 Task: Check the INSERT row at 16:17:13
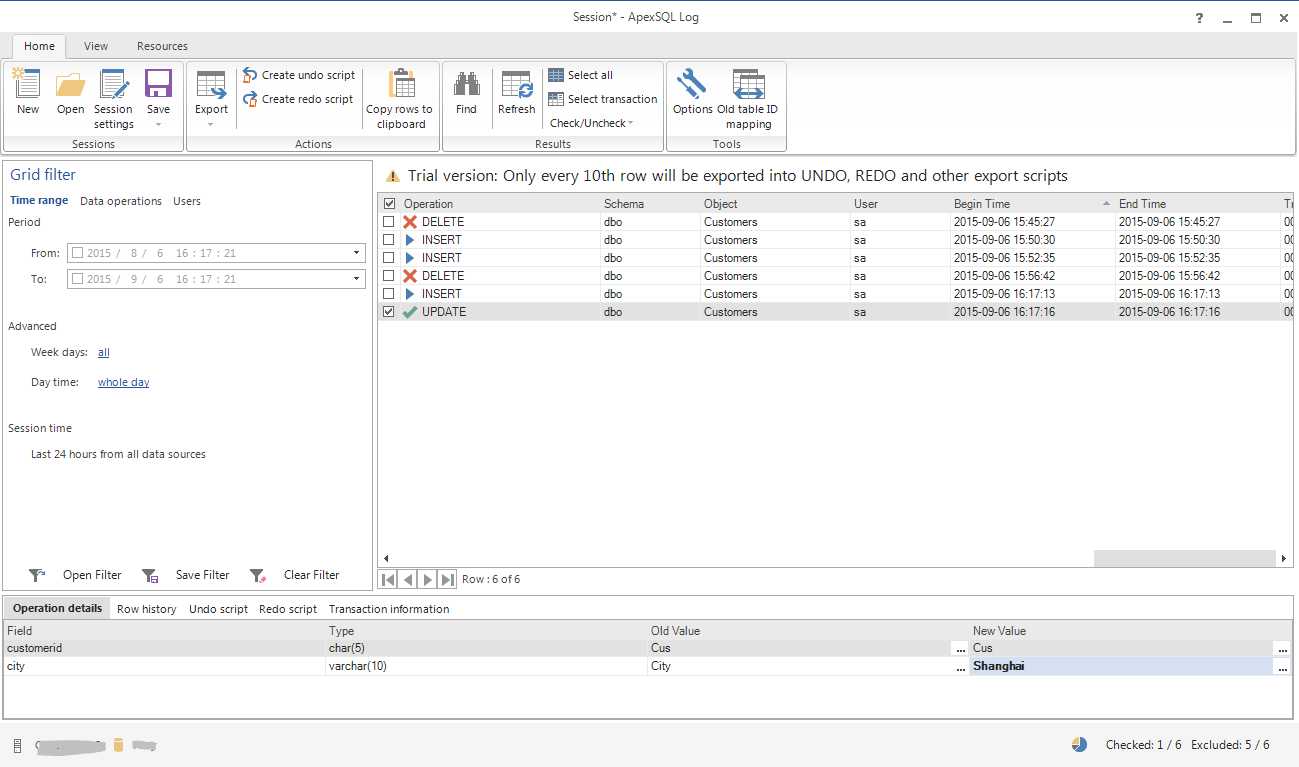point(389,294)
